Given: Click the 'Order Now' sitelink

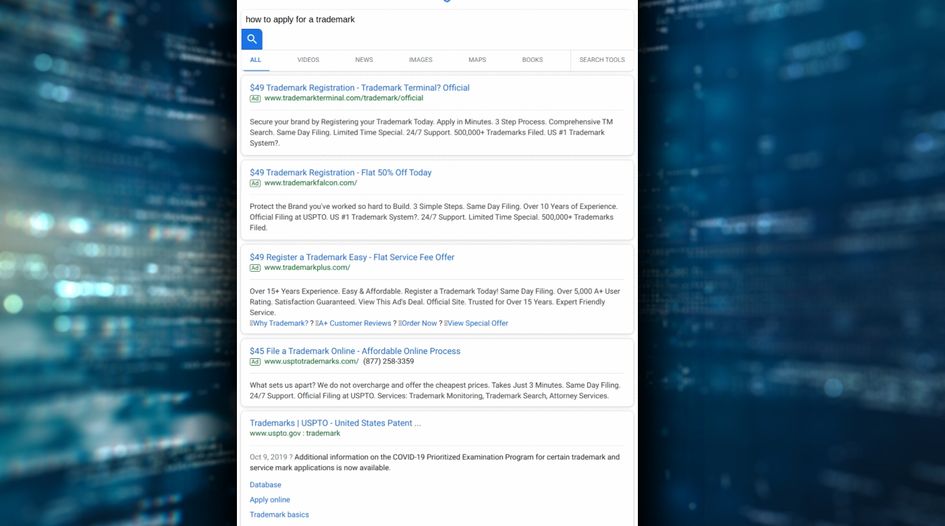Looking at the screenshot, I should (419, 323).
